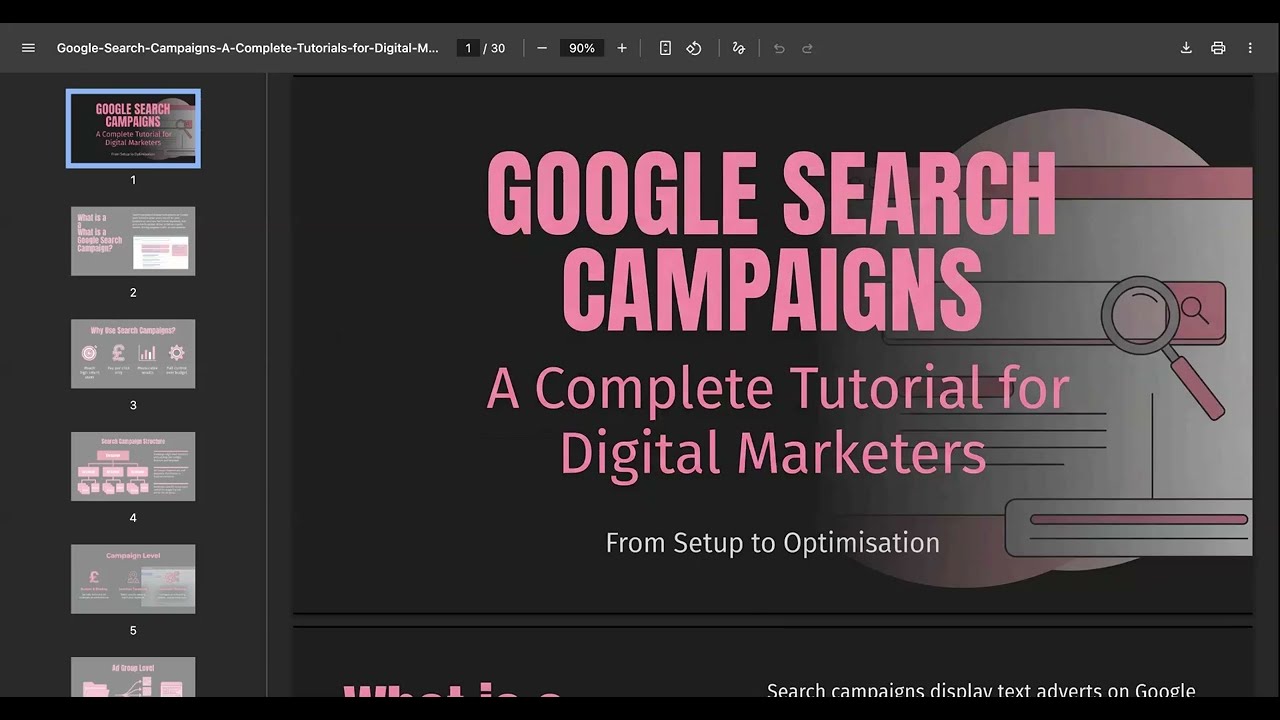This screenshot has width=1280, height=720.
Task: Click the thumbnail label number 3
Action: pyautogui.click(x=133, y=405)
